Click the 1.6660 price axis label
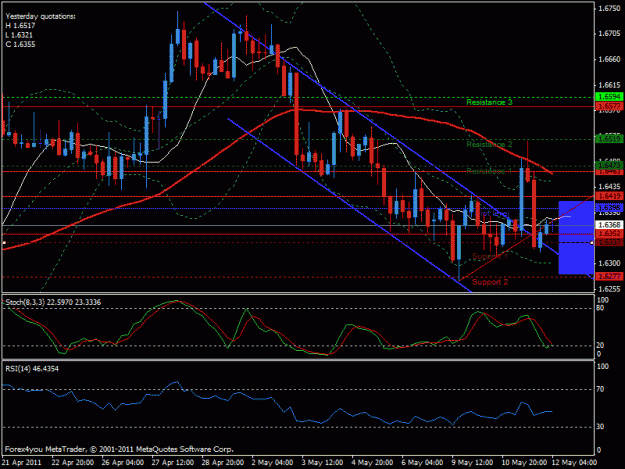This screenshot has width=625, height=469. point(609,59)
